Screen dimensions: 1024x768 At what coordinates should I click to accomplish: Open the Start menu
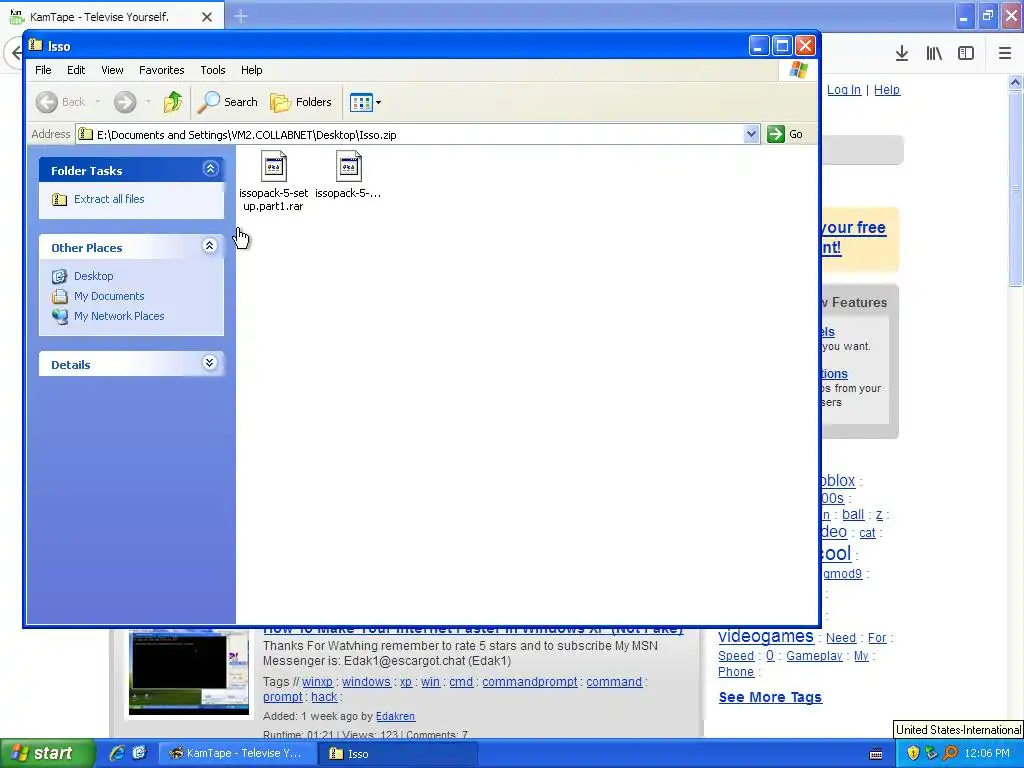[46, 753]
